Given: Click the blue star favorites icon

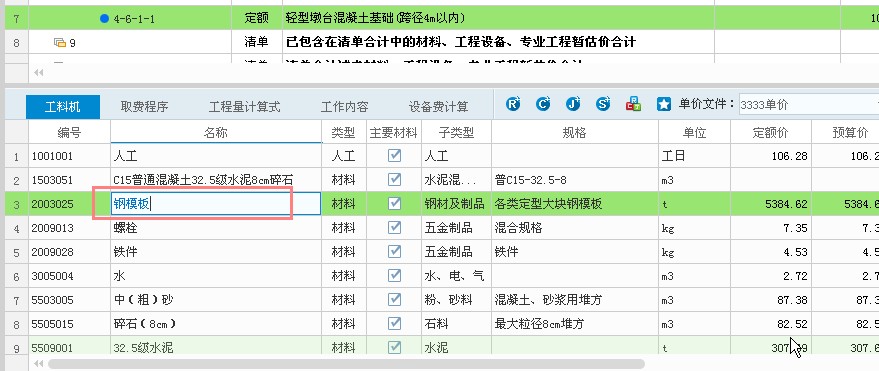Looking at the screenshot, I should click(x=664, y=104).
